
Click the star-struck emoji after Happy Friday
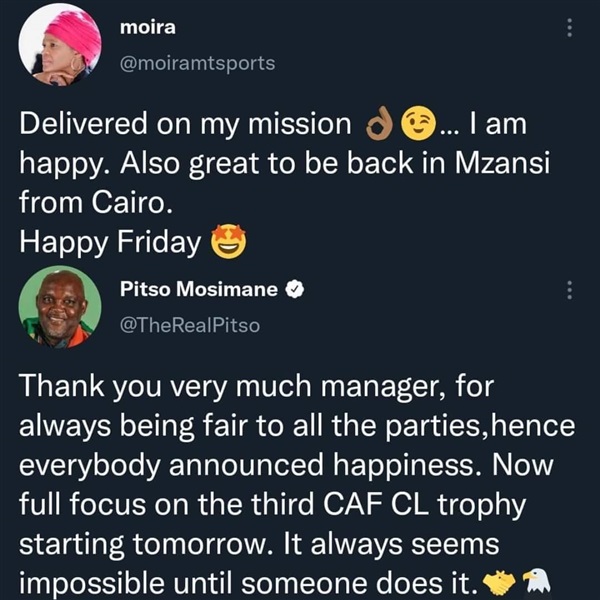(229, 241)
